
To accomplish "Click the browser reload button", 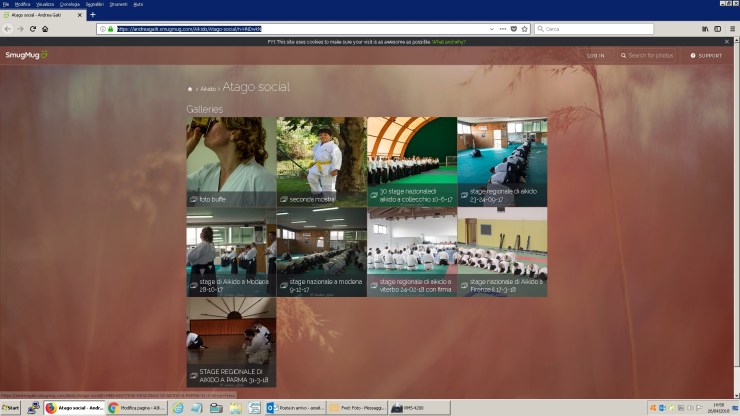I will pos(32,29).
